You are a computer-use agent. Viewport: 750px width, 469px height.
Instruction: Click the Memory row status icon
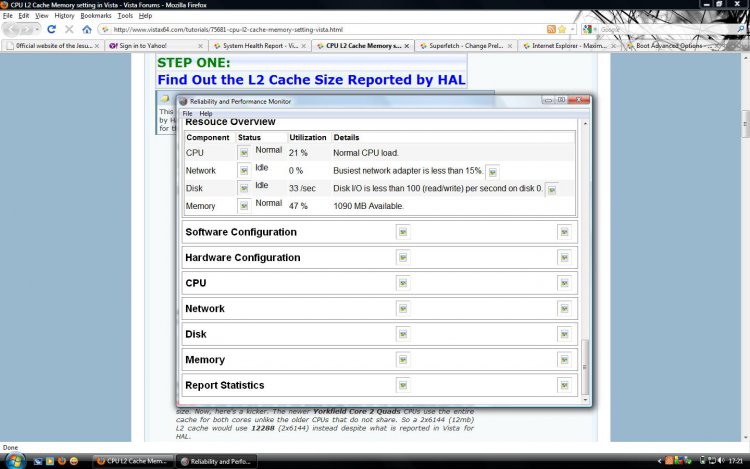[244, 206]
